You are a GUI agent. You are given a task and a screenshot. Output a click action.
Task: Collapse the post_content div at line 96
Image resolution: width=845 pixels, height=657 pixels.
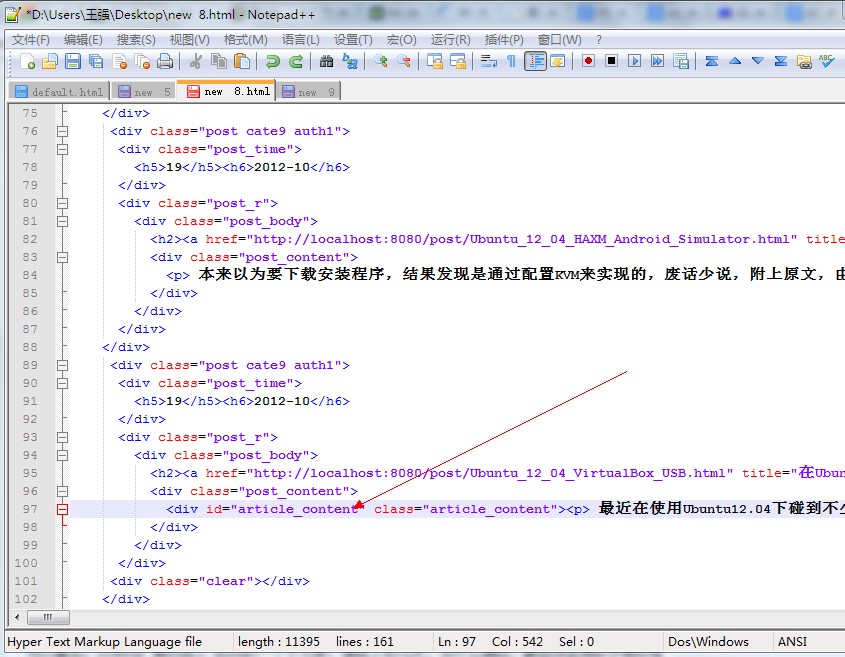pos(63,492)
